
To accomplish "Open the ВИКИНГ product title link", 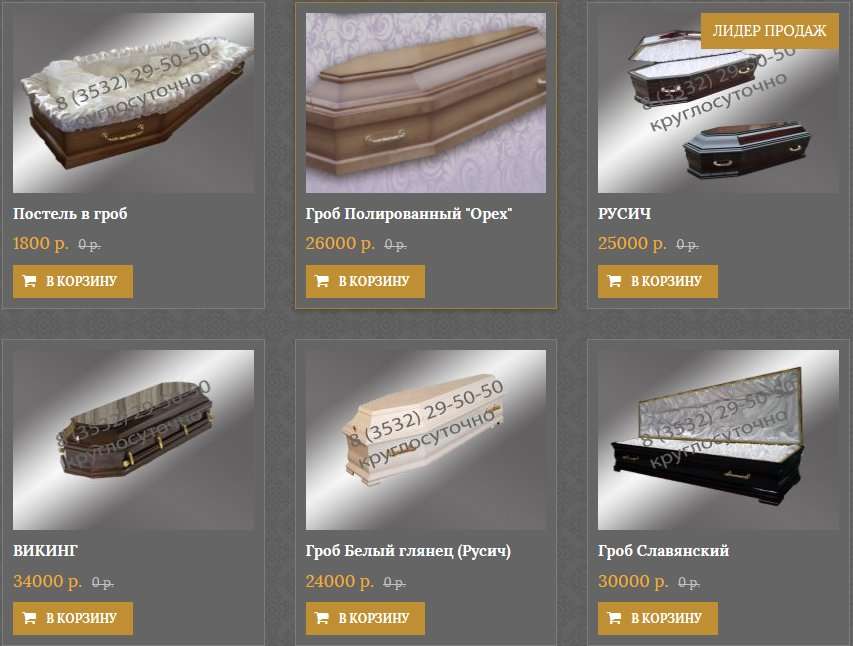I will point(46,551).
